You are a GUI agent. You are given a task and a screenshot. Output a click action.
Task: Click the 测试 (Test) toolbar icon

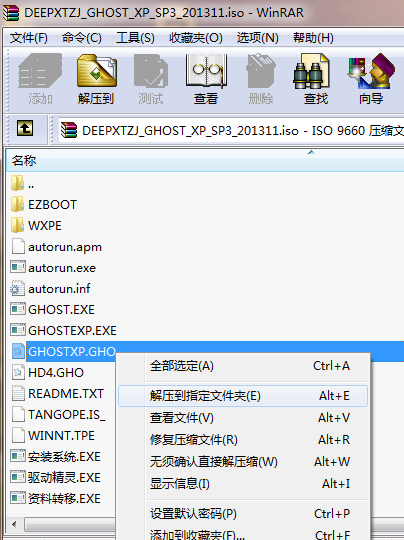pos(151,71)
